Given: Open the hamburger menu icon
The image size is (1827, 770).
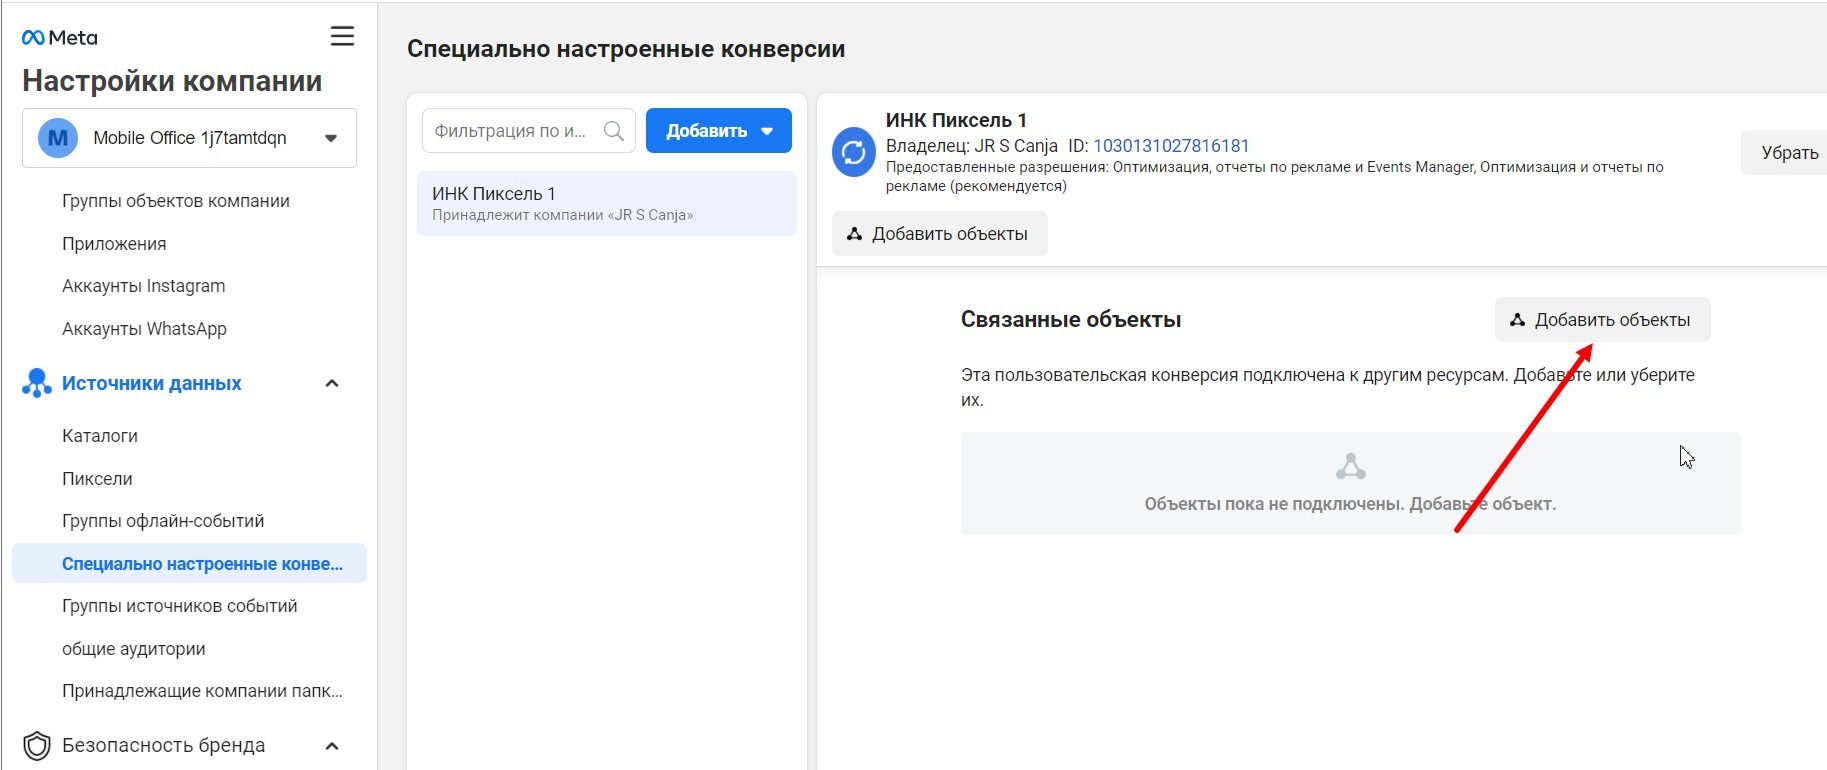Looking at the screenshot, I should click(x=342, y=36).
